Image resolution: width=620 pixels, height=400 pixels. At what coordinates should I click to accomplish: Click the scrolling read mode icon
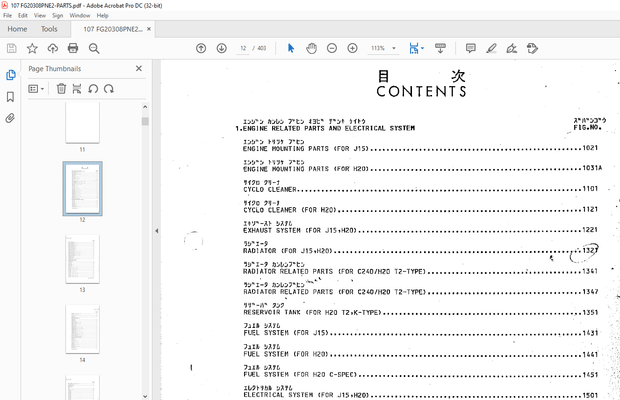click(440, 48)
